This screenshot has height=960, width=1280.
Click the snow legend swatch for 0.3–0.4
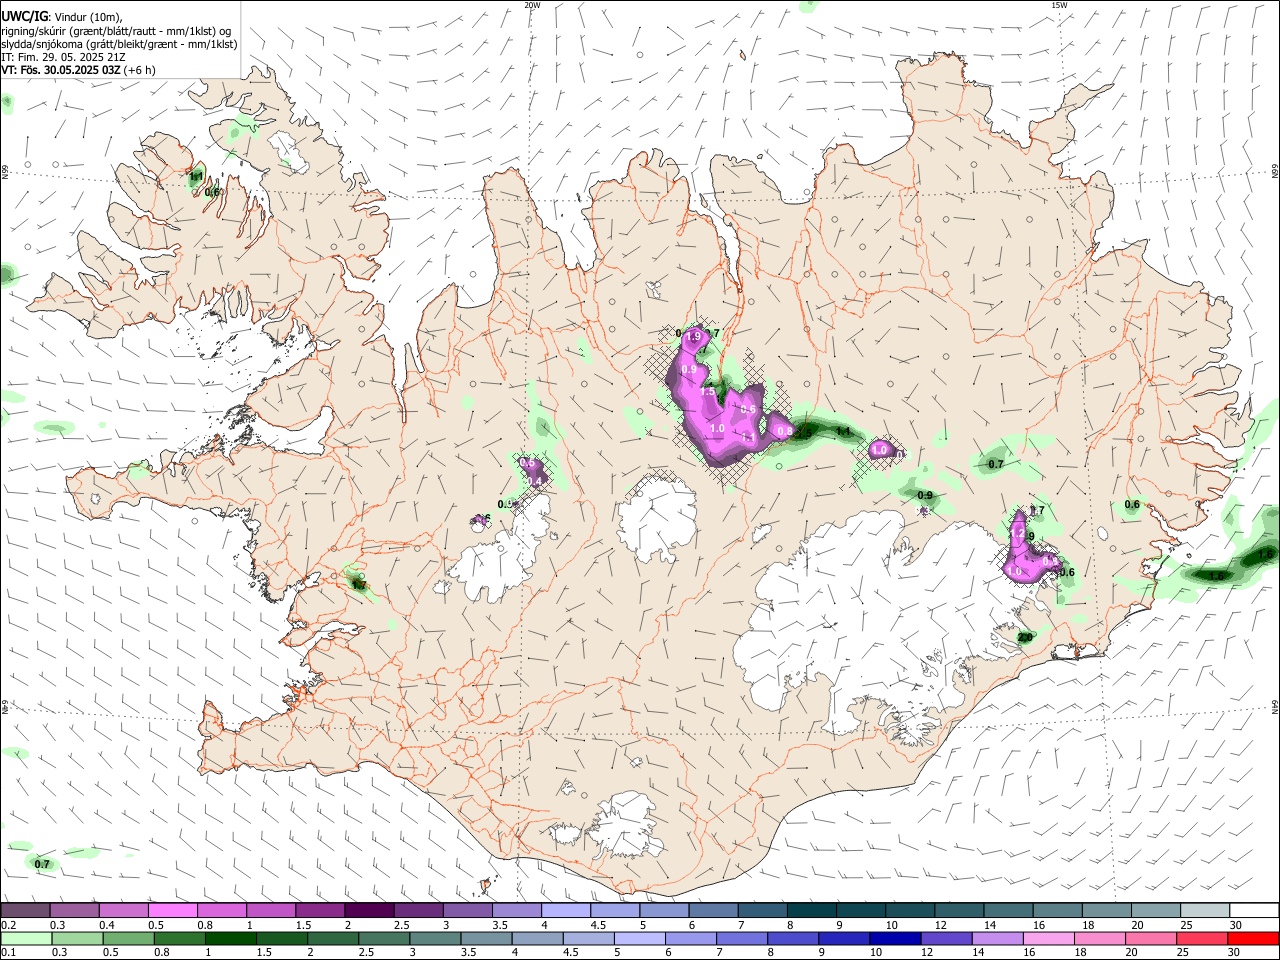coord(75,911)
